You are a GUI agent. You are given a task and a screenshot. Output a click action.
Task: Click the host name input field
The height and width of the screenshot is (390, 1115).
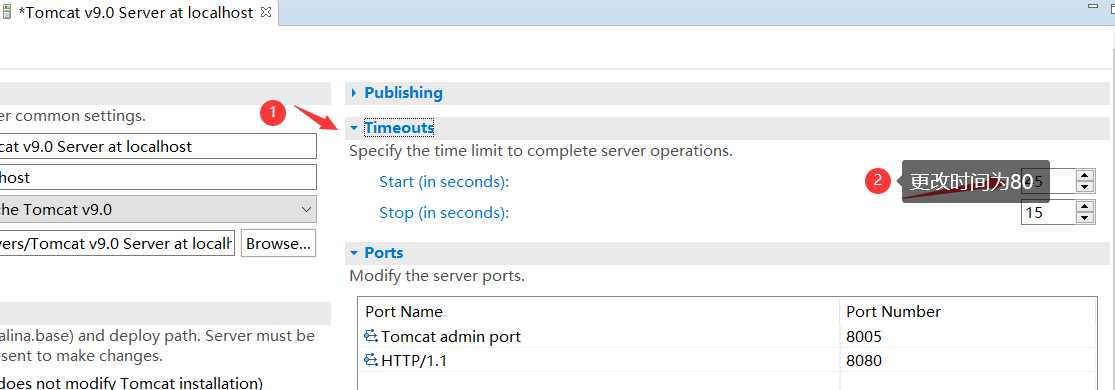pyautogui.click(x=158, y=177)
